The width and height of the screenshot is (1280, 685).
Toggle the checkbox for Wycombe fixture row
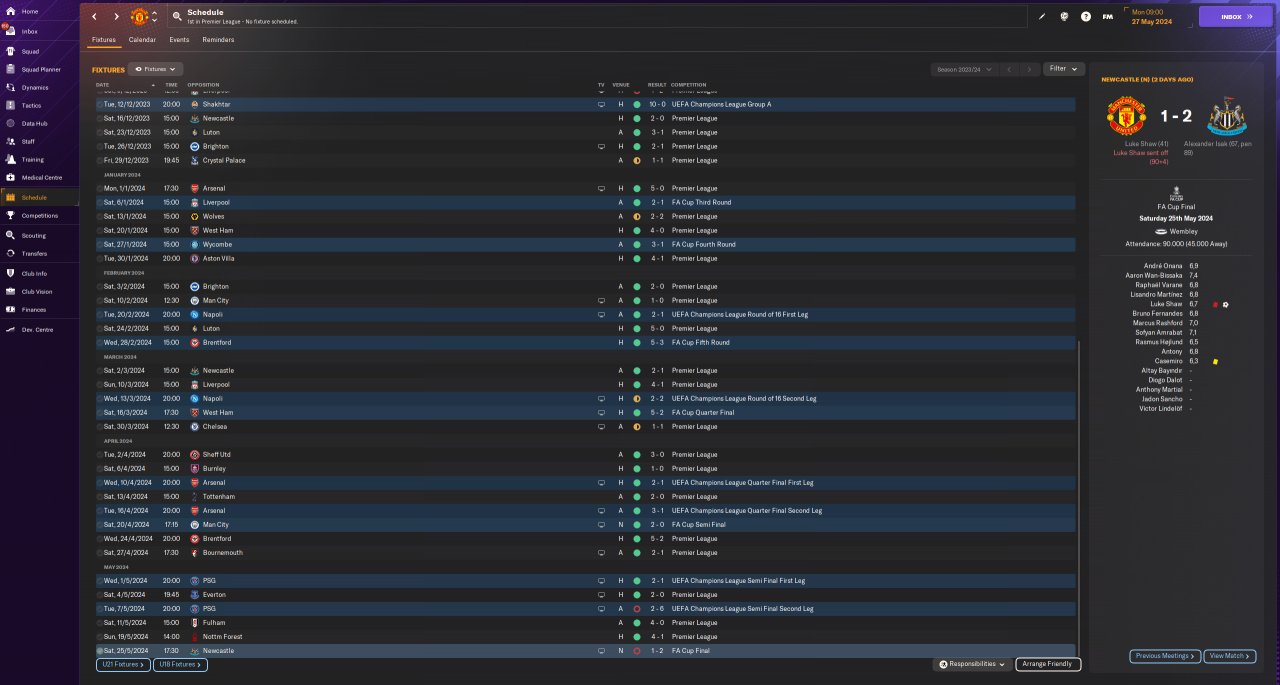(99, 244)
